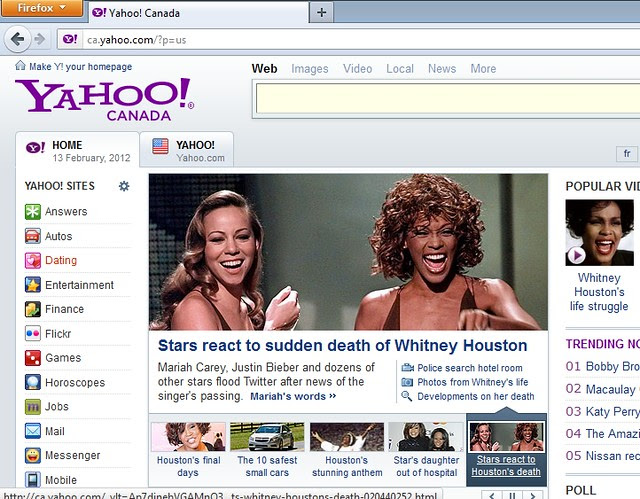Open the Answers site link

tap(66, 211)
